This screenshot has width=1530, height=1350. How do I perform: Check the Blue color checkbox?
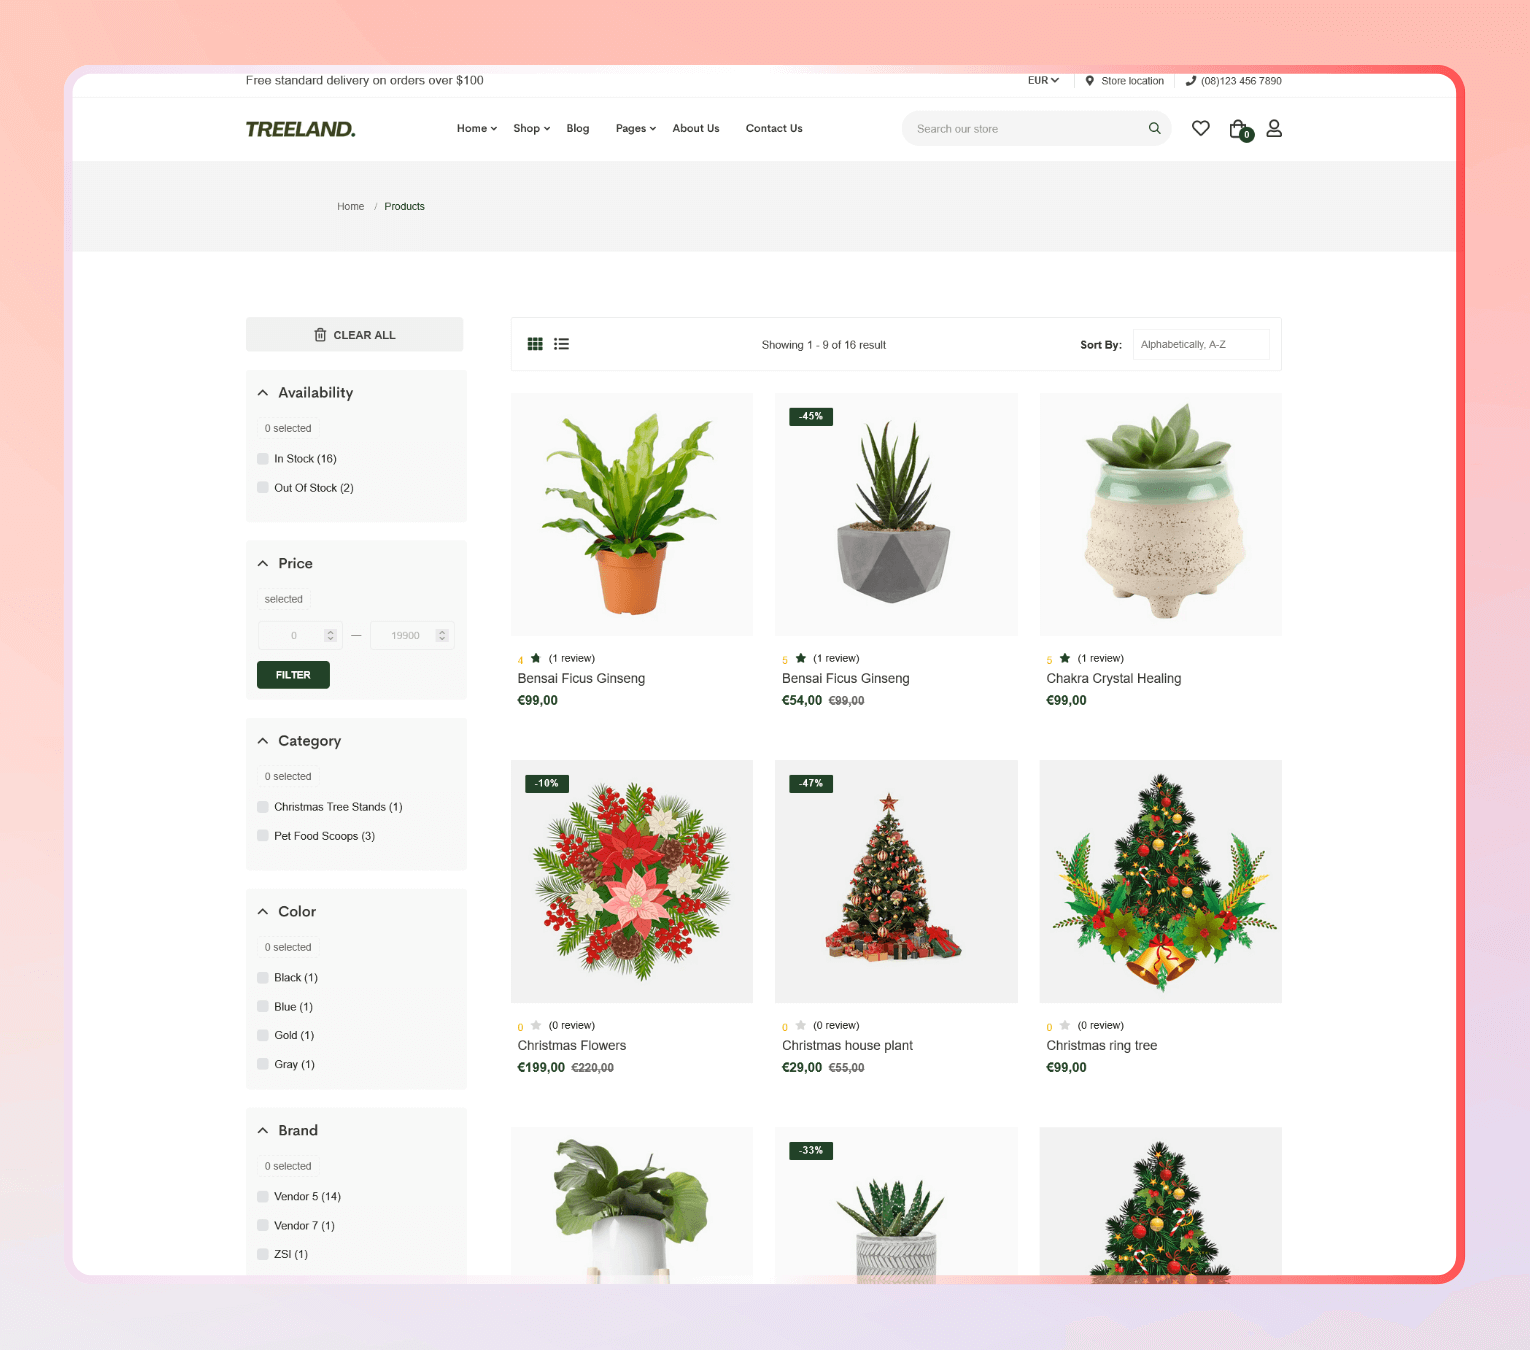click(263, 1007)
